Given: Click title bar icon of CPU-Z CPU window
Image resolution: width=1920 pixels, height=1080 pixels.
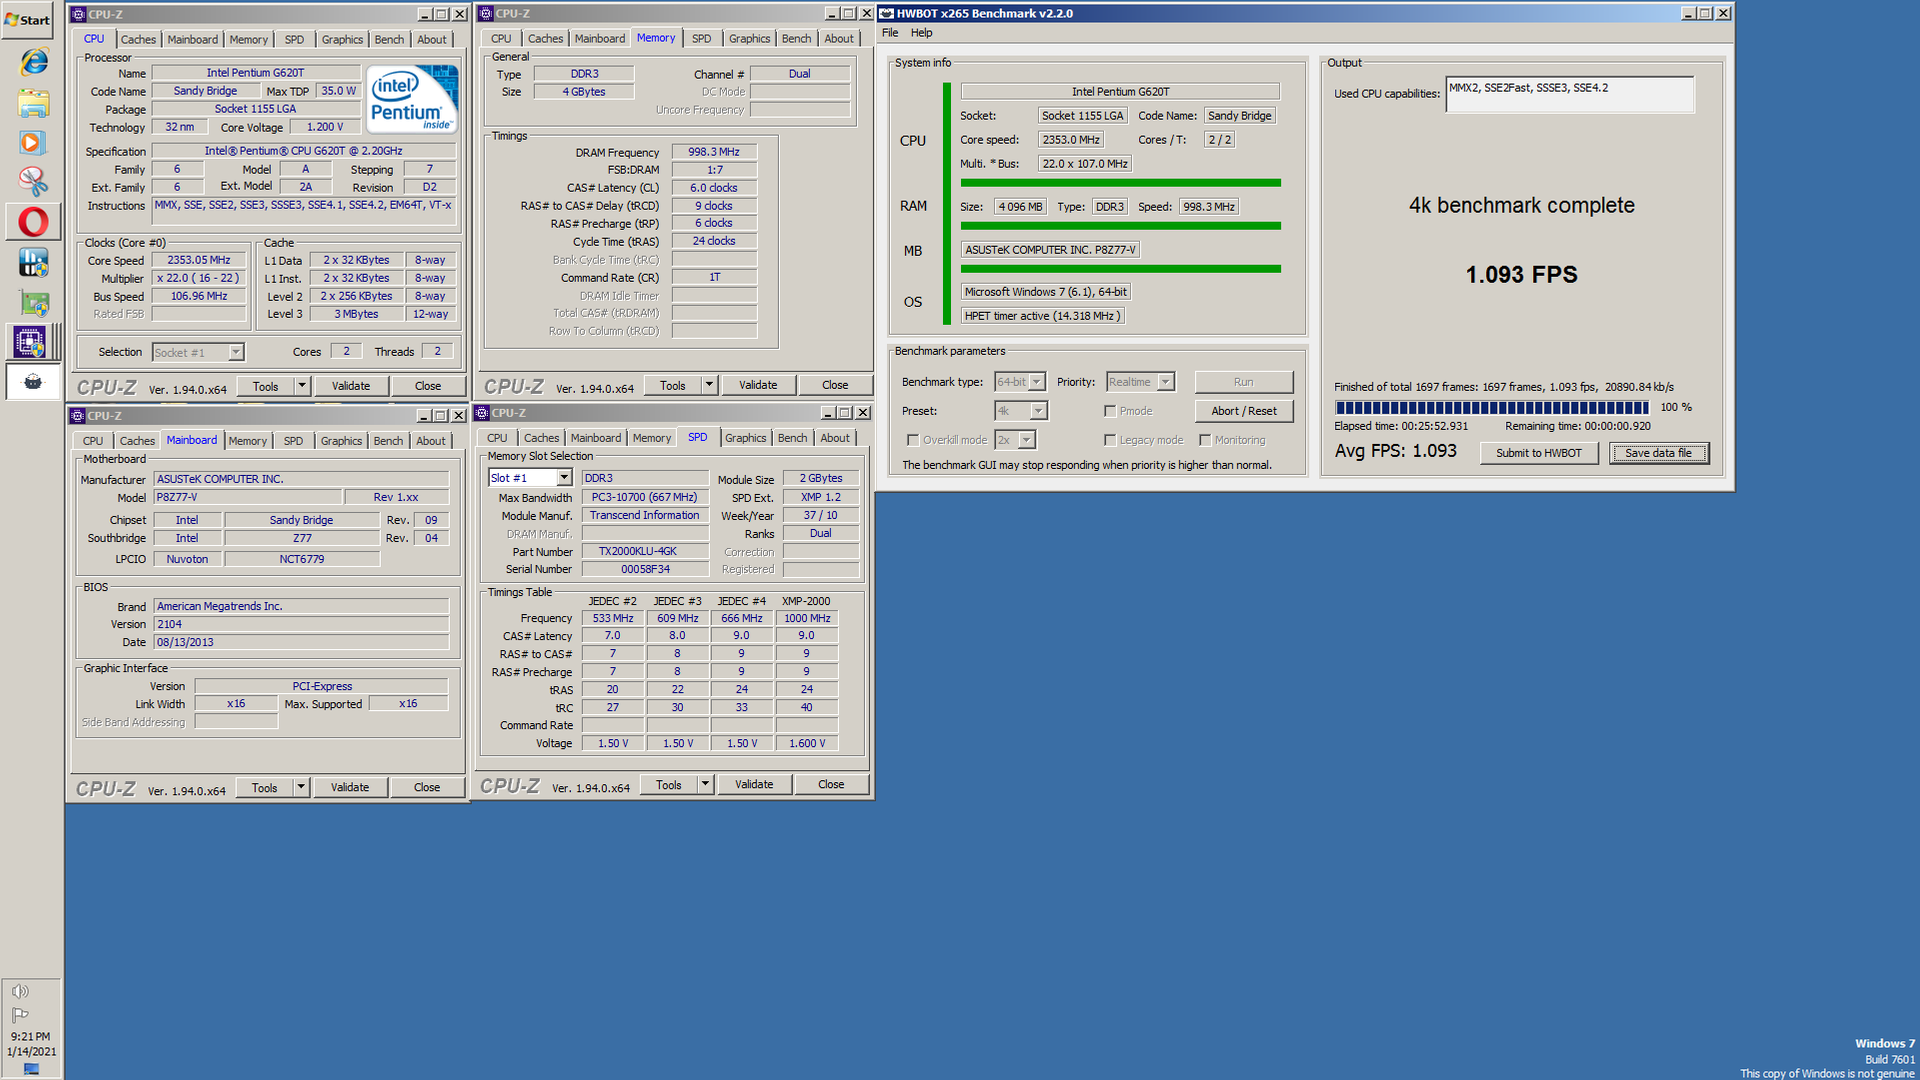Looking at the screenshot, I should 79,14.
